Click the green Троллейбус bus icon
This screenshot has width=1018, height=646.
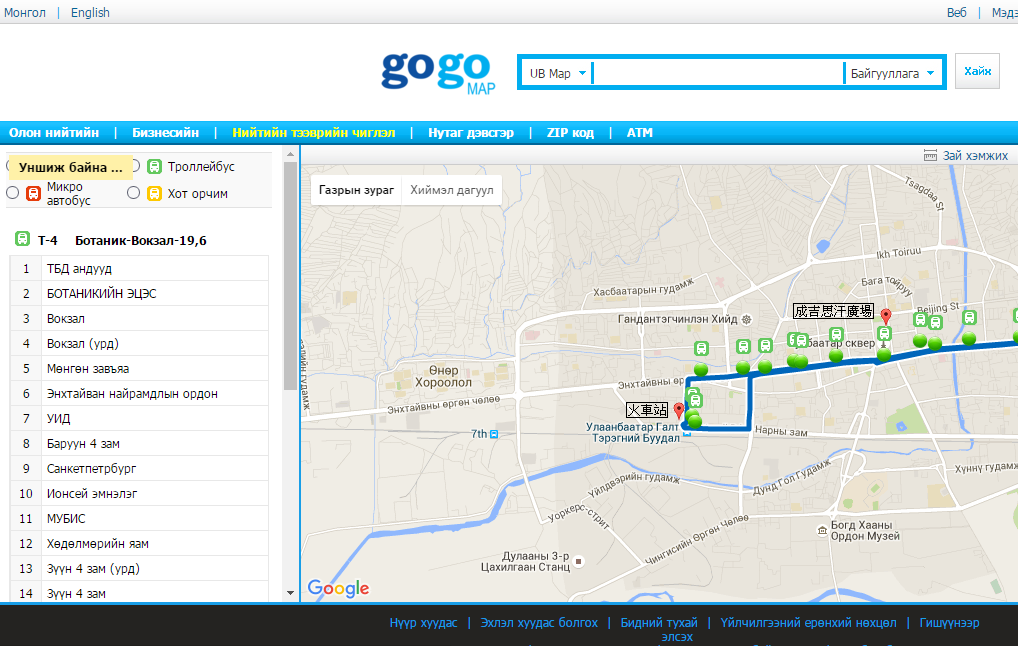(155, 167)
